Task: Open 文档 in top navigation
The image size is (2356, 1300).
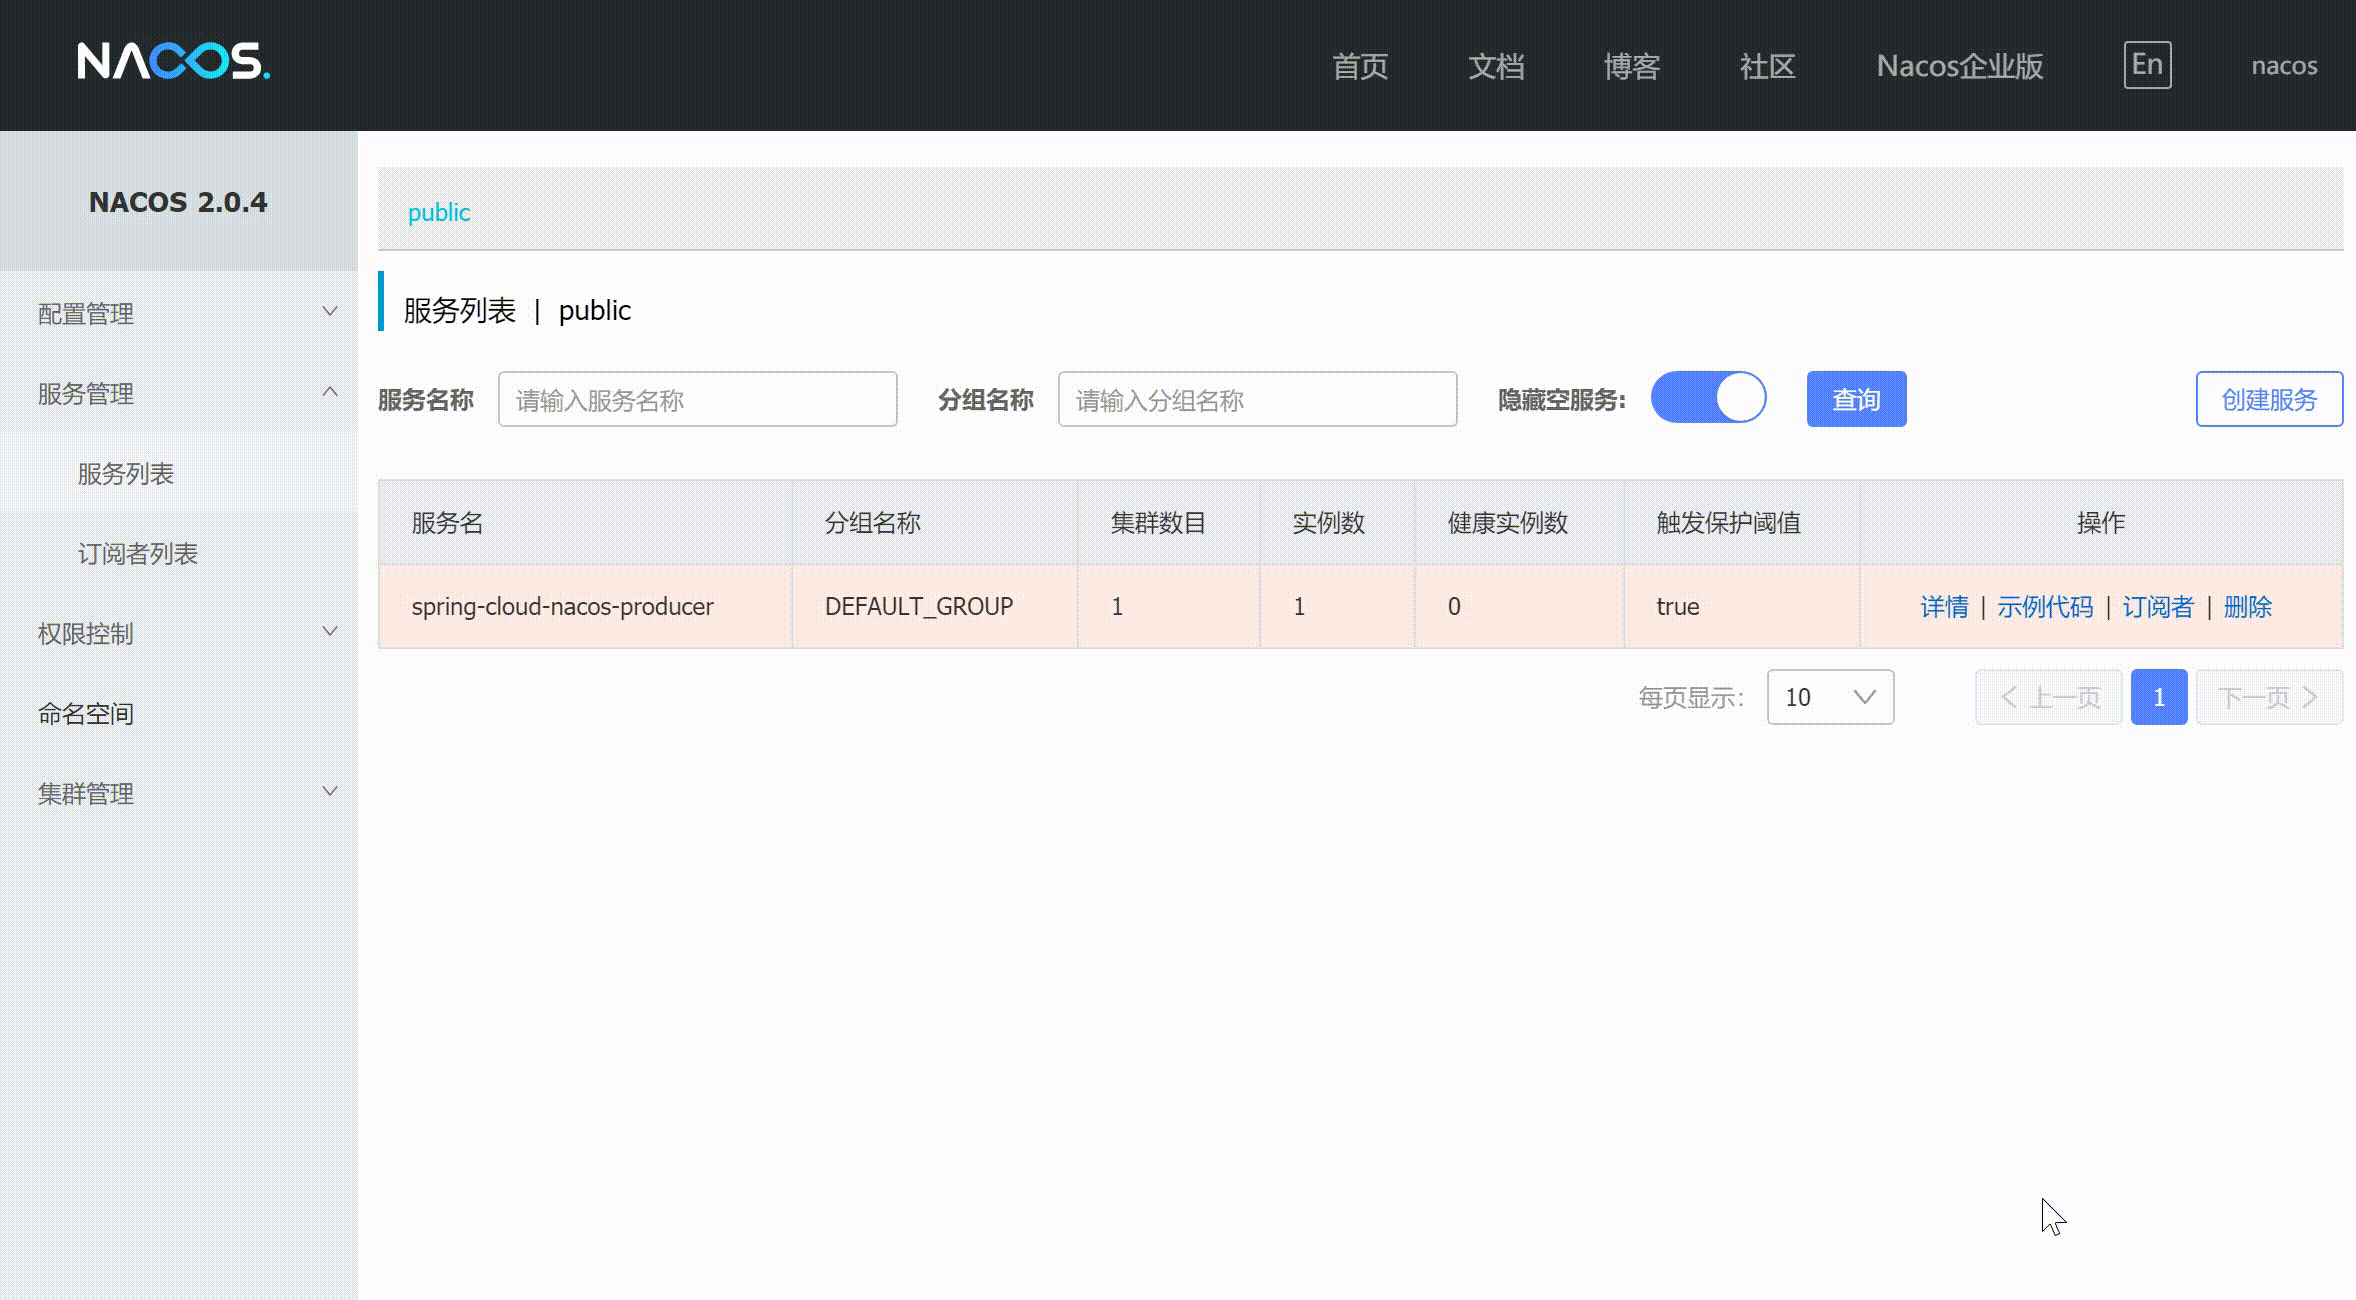Action: point(1496,66)
